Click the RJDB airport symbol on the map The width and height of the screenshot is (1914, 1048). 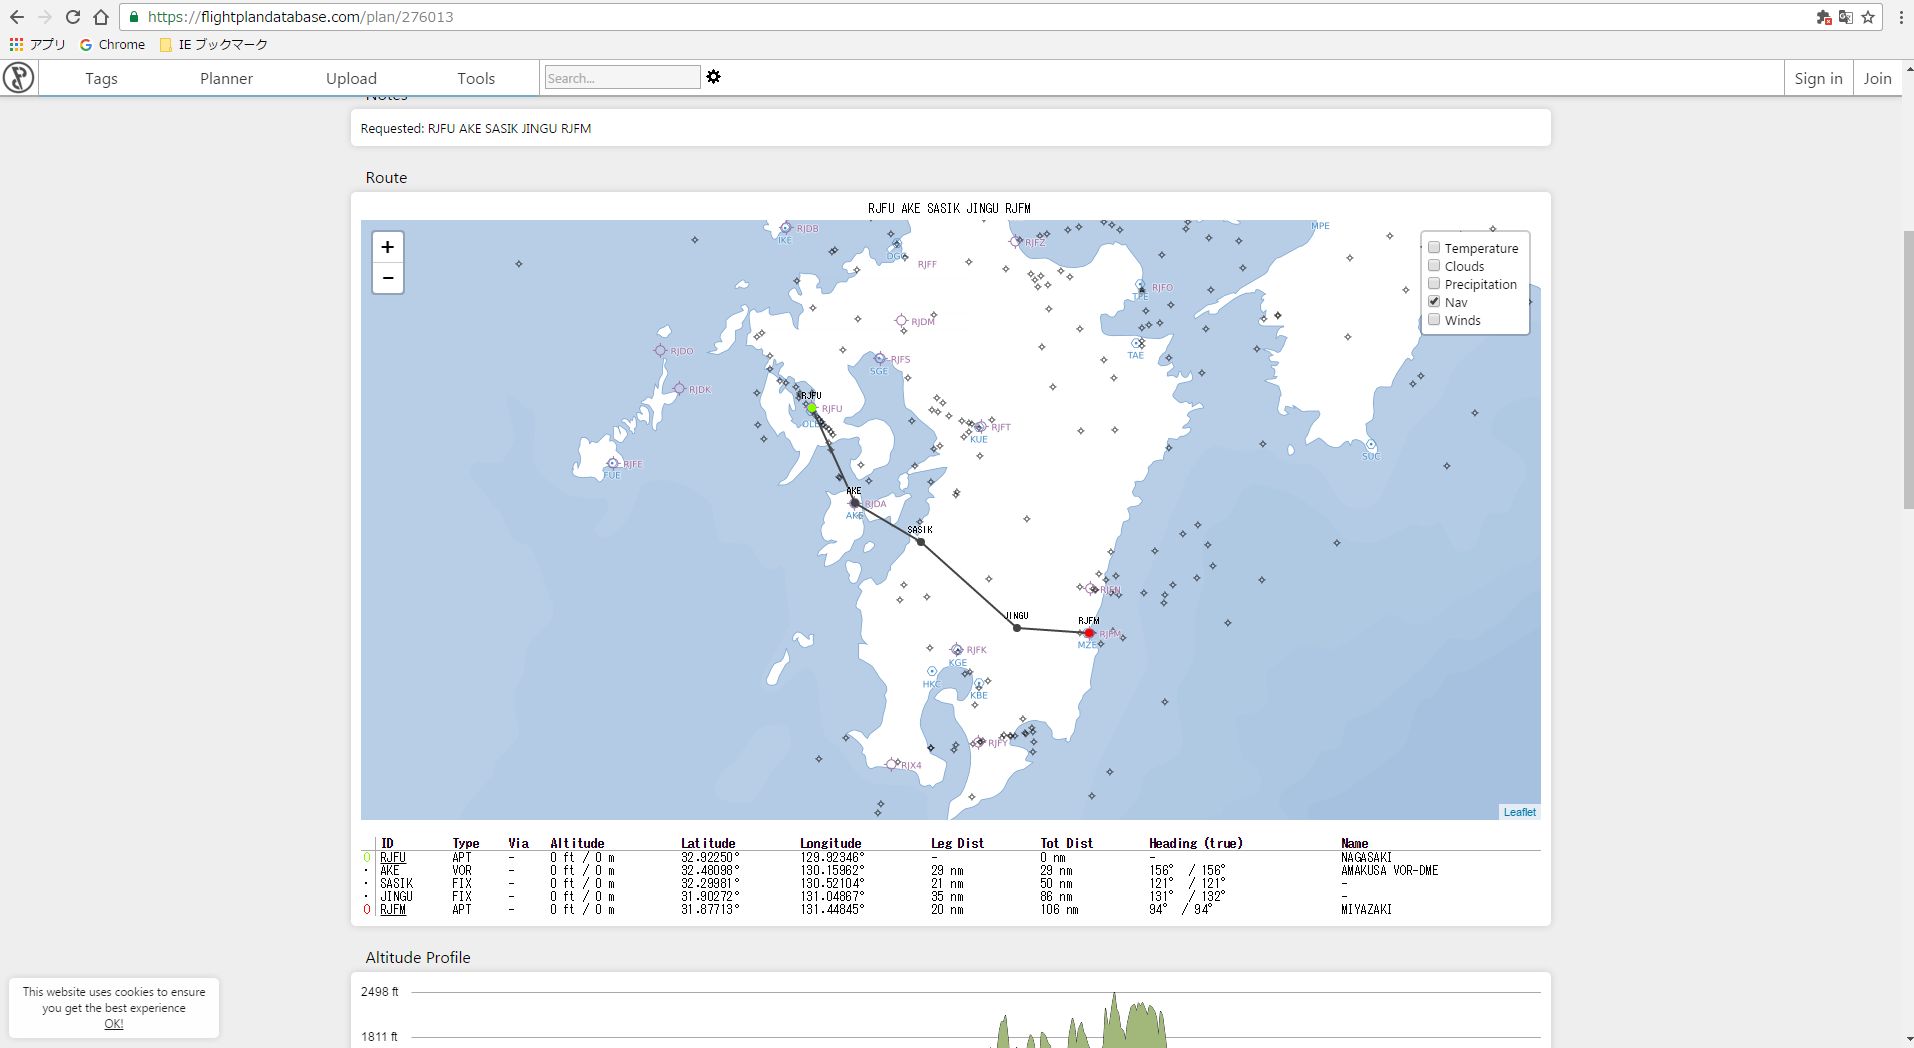click(x=786, y=228)
